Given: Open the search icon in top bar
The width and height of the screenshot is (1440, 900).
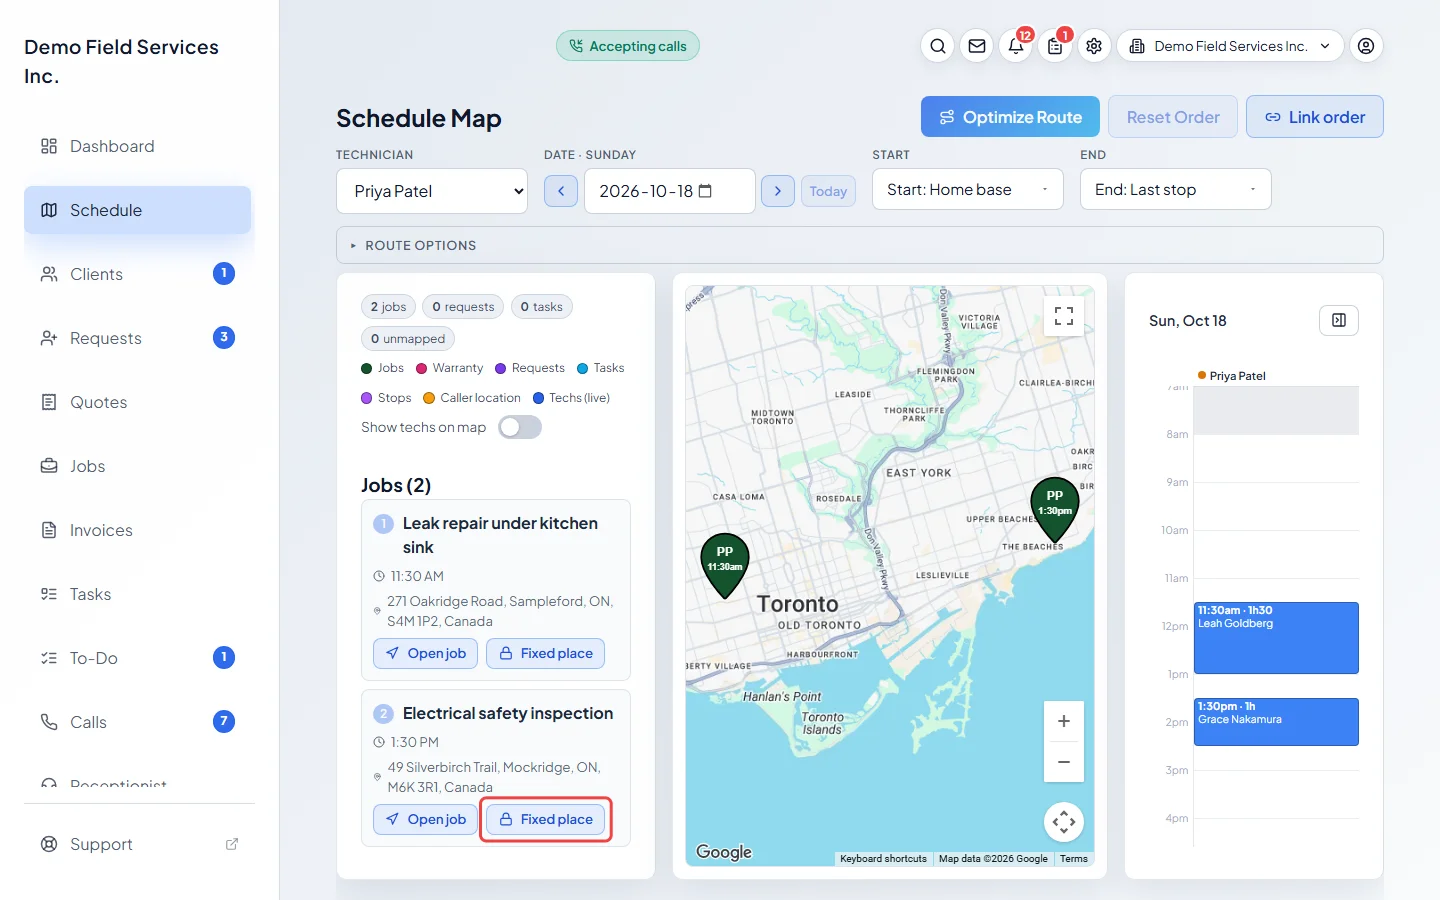Looking at the screenshot, I should [x=938, y=46].
